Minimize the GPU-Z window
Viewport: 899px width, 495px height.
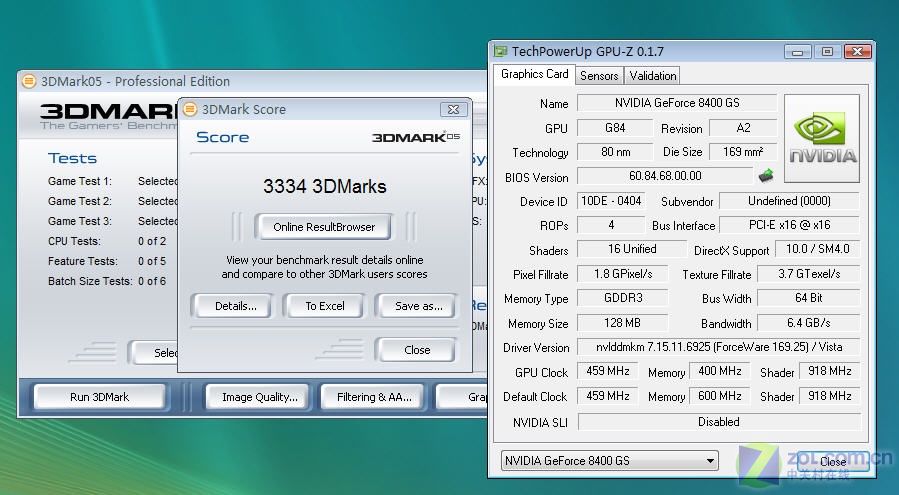coord(798,52)
